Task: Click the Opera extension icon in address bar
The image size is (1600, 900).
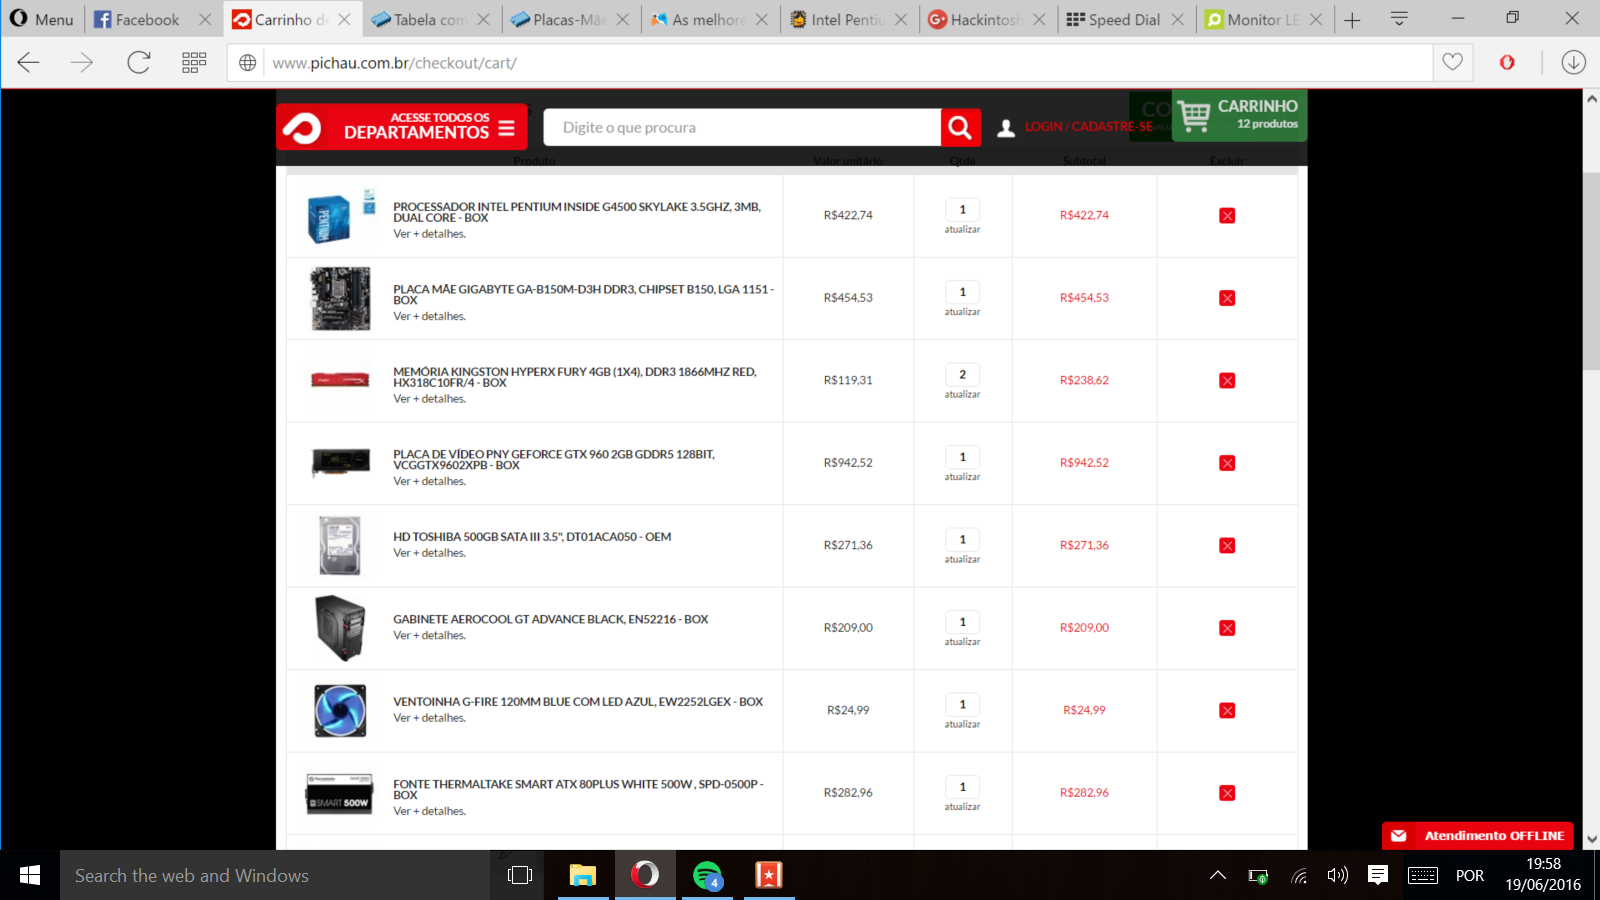Action: [1507, 63]
